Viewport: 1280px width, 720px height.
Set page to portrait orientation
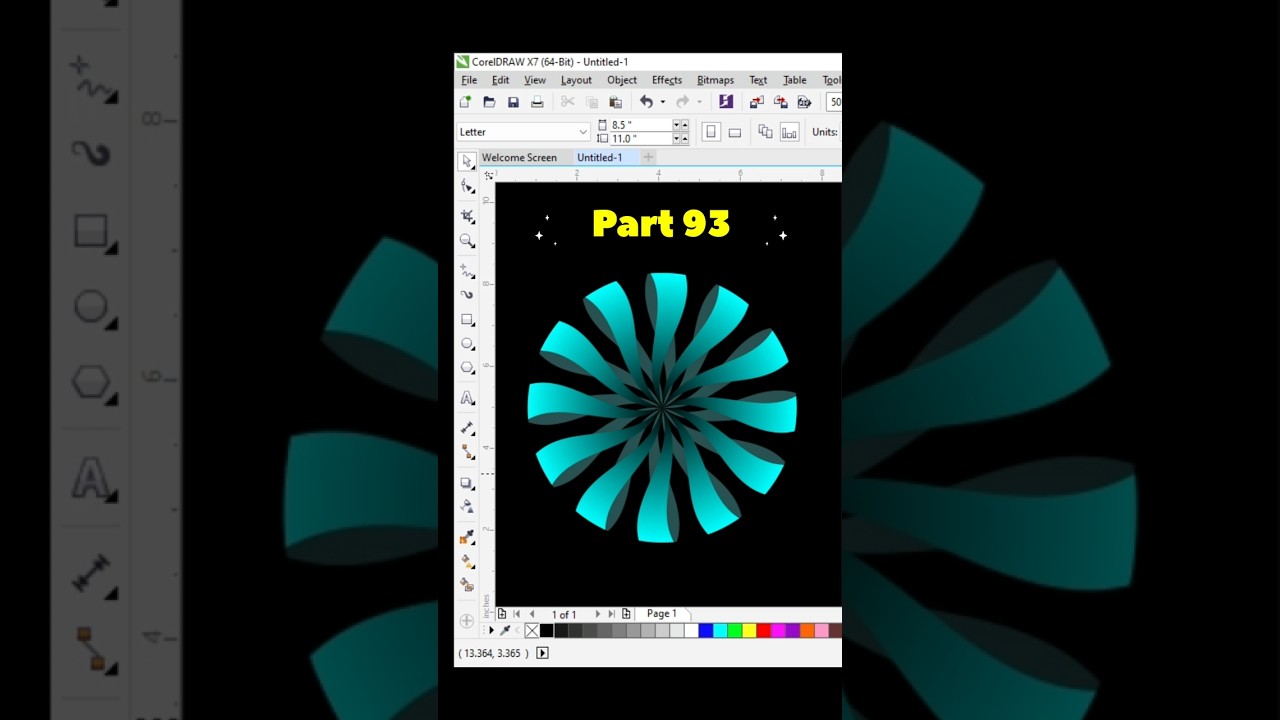coord(711,132)
